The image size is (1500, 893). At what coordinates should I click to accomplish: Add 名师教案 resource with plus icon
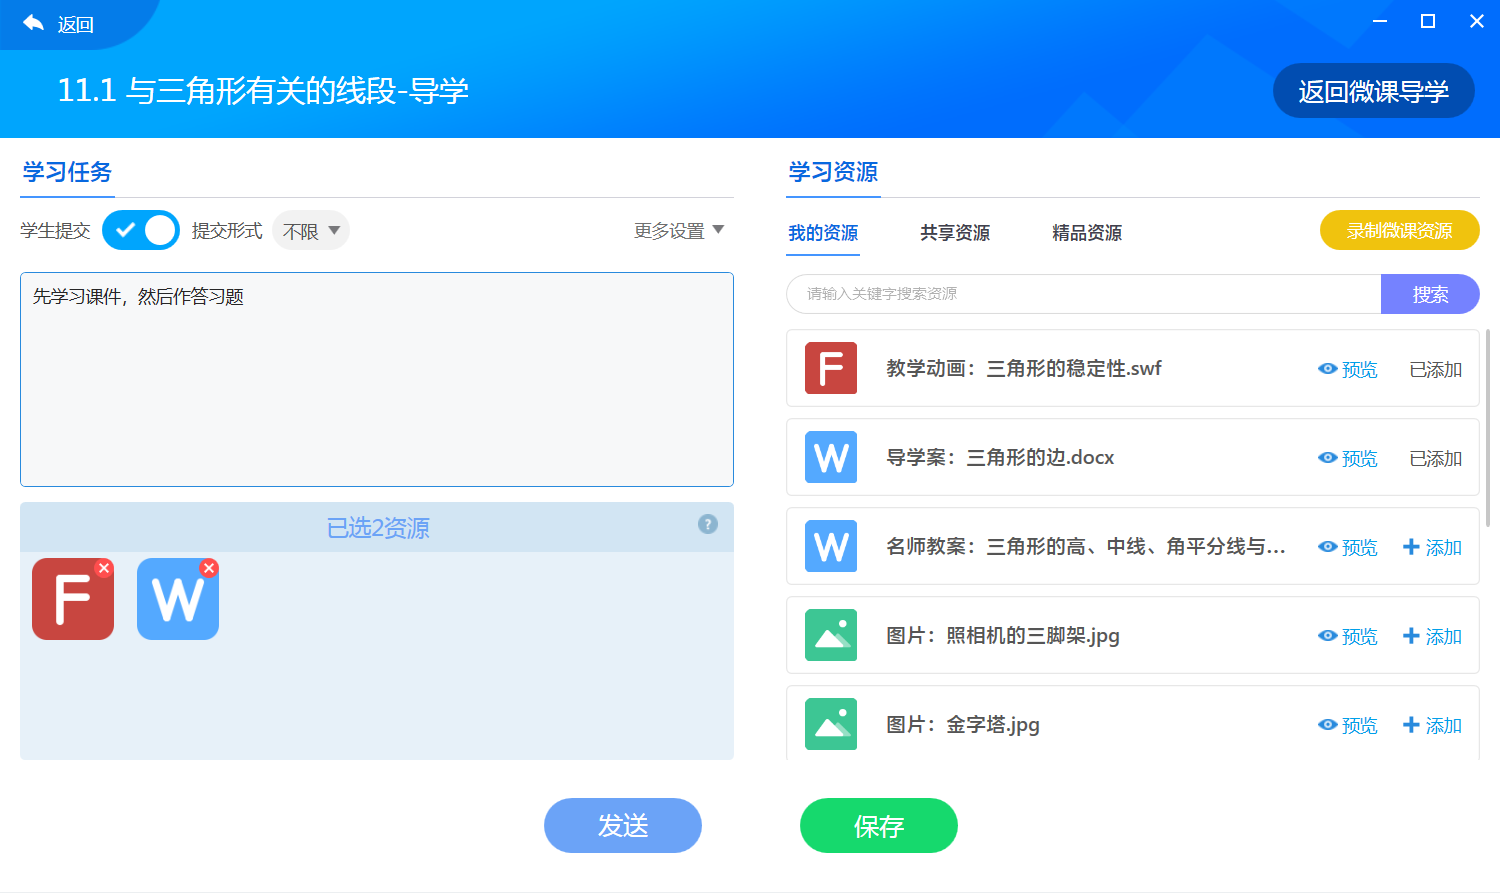click(x=1432, y=547)
